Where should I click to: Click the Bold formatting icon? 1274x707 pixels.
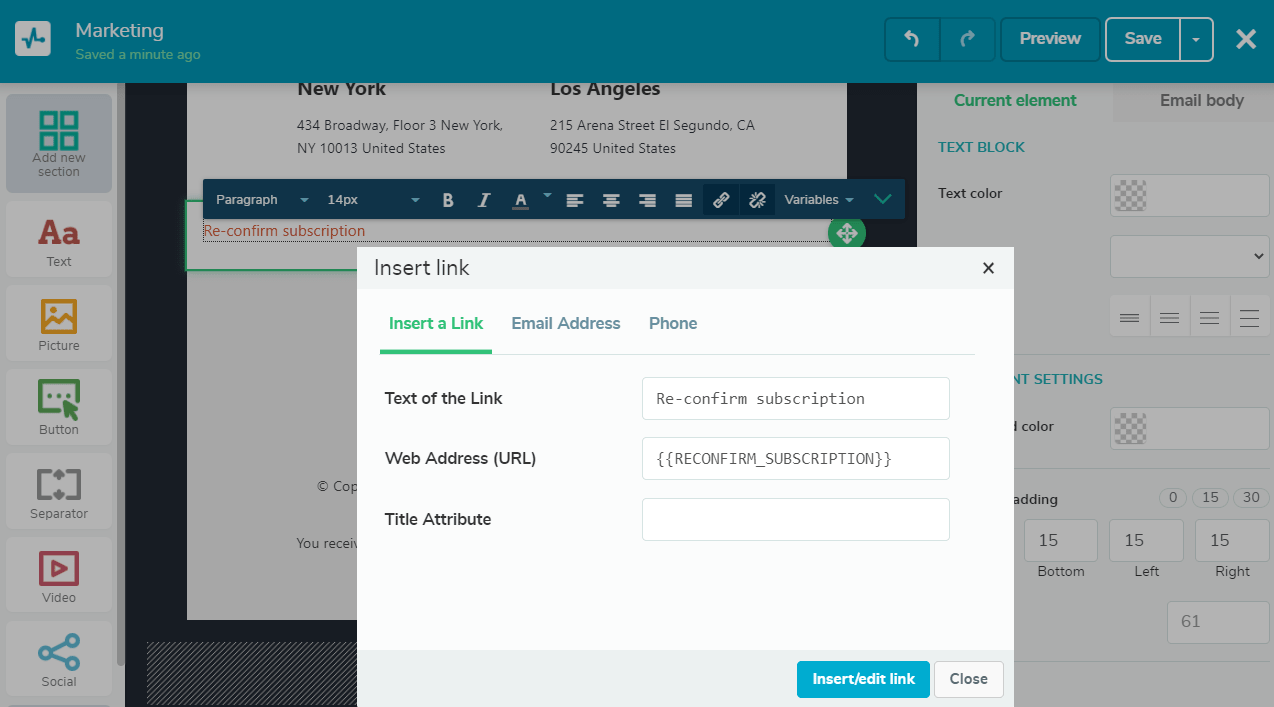click(x=448, y=200)
